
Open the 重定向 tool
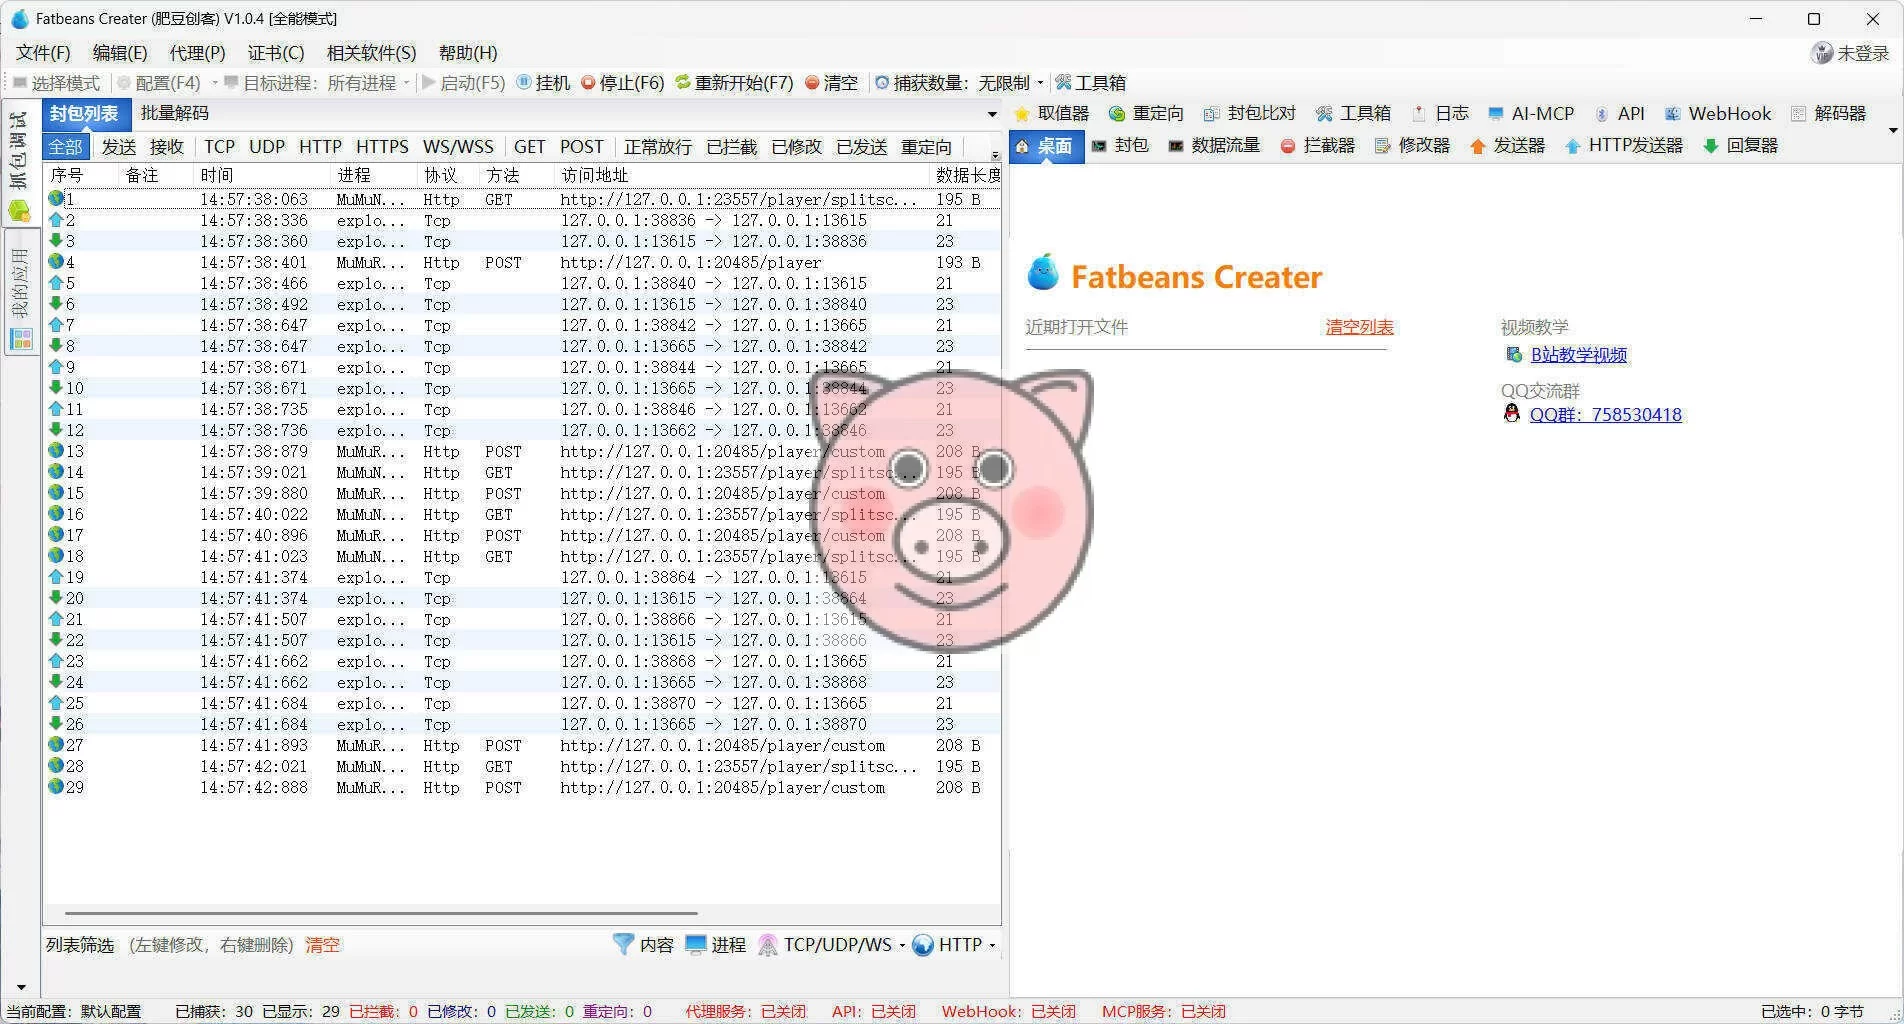[1147, 114]
